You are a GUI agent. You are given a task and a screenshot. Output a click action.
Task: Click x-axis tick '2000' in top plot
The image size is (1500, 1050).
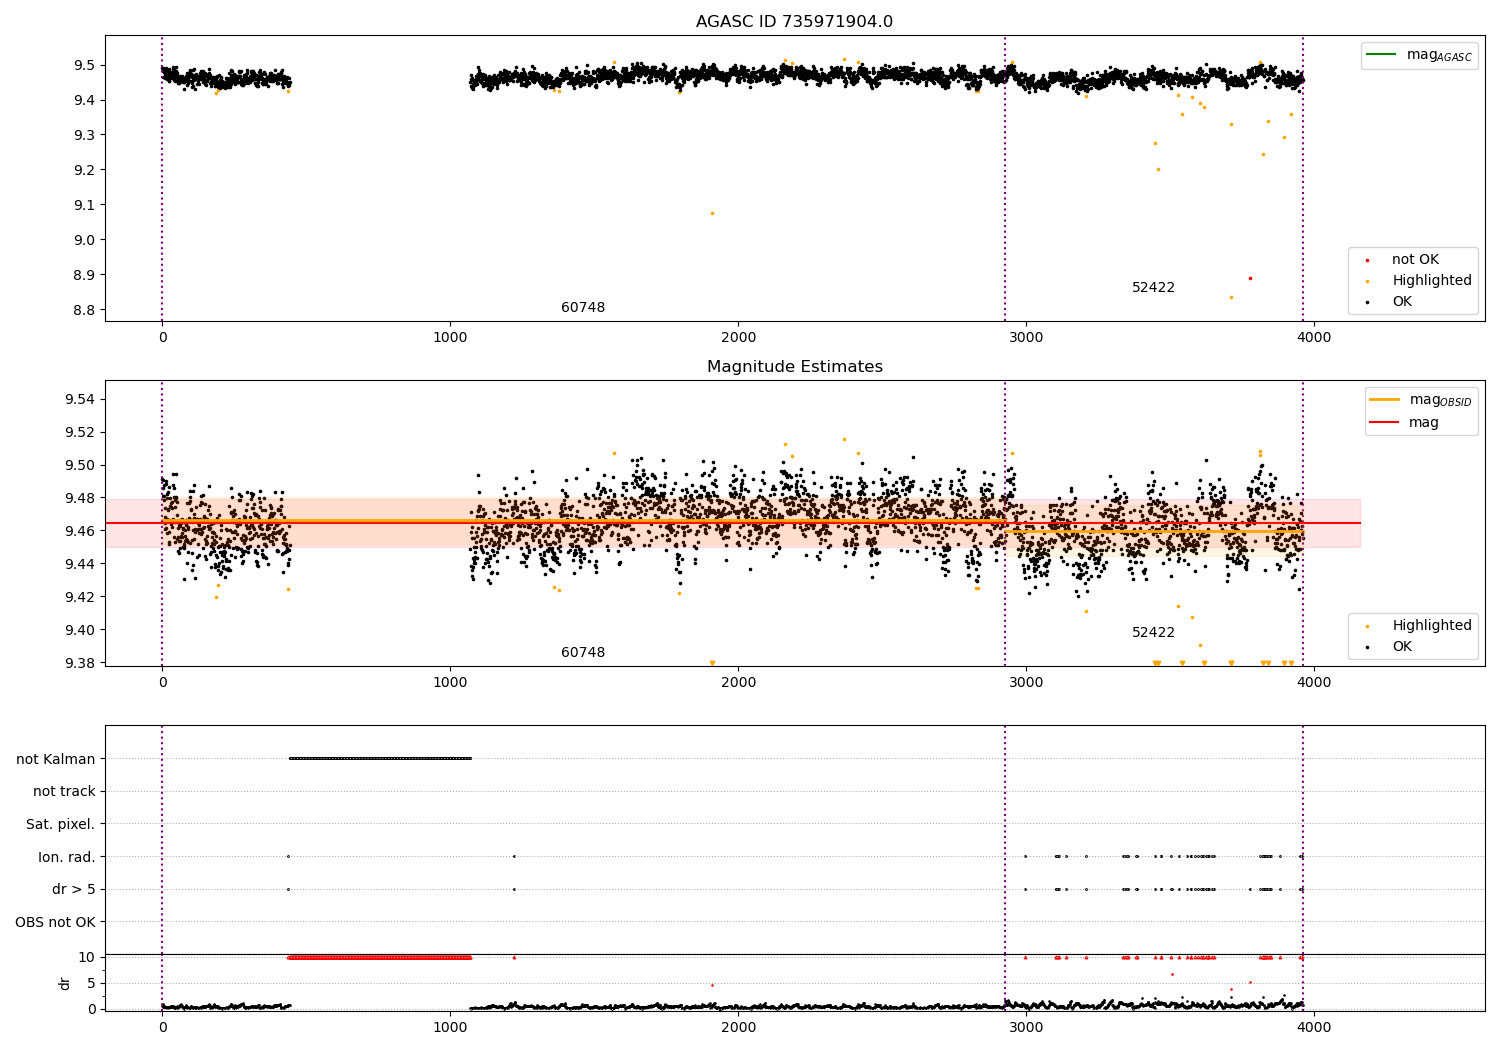point(738,337)
